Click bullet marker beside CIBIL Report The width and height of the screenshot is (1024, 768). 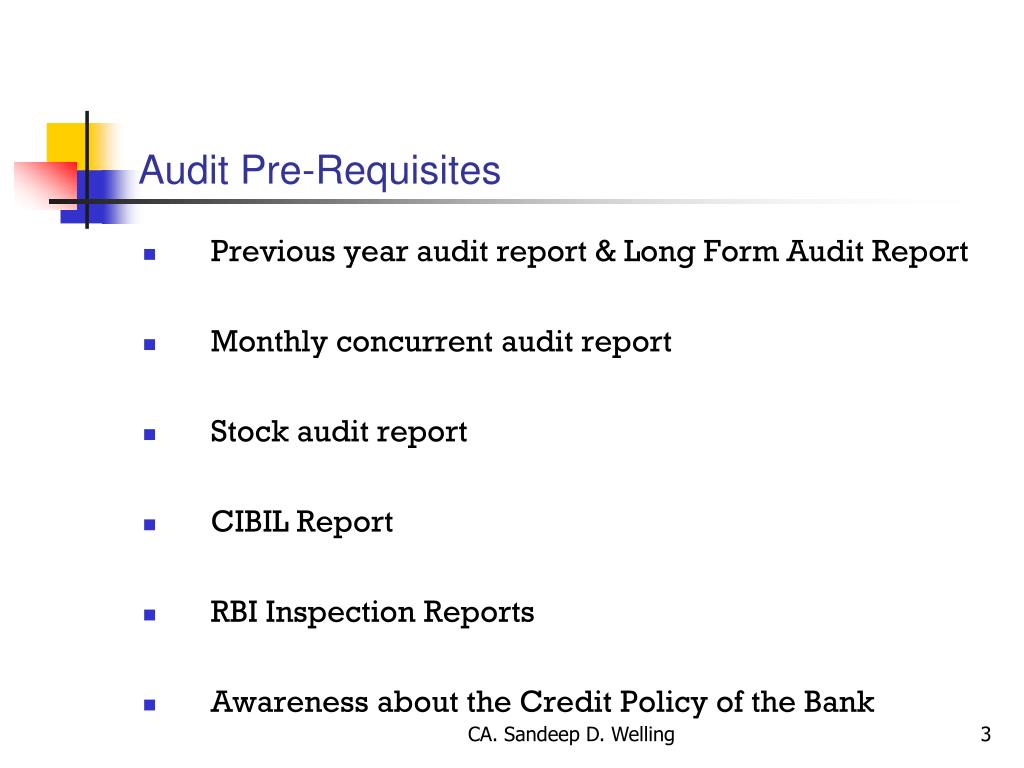pos(150,524)
